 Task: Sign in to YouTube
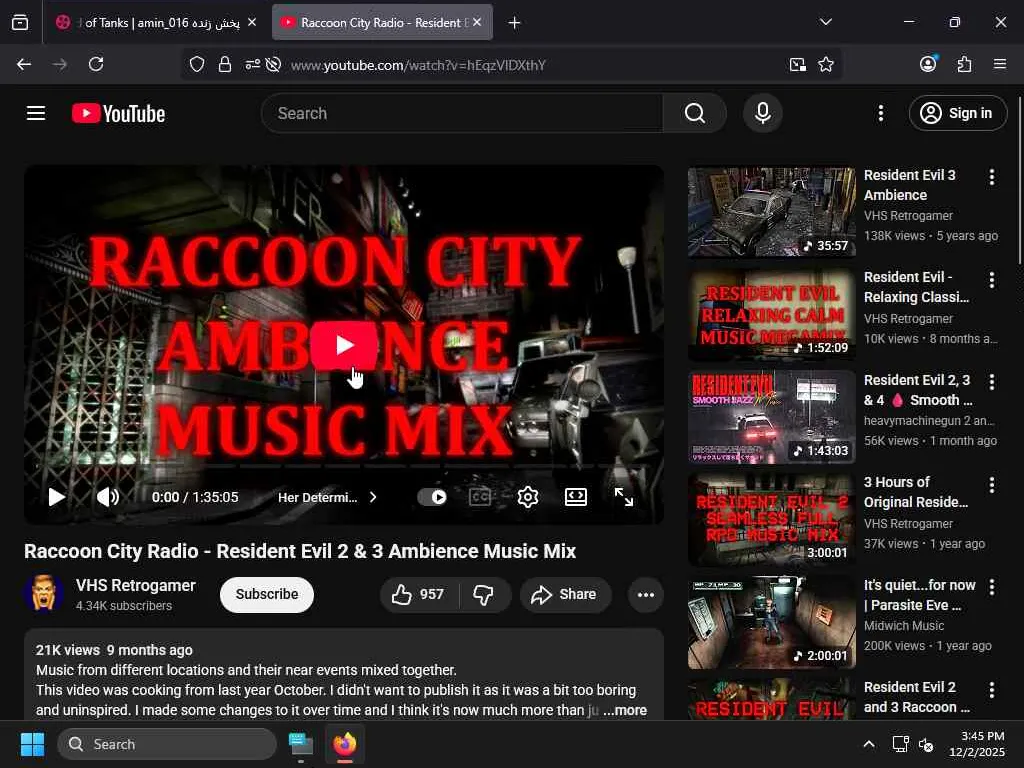957,113
